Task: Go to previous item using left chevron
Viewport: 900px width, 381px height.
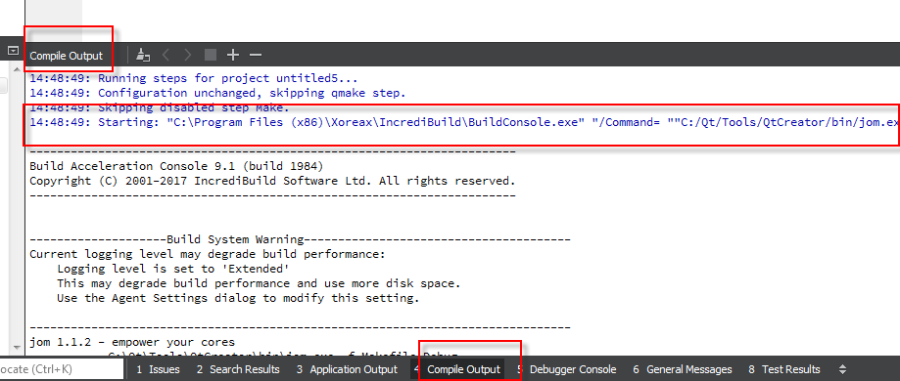Action: pyautogui.click(x=166, y=55)
